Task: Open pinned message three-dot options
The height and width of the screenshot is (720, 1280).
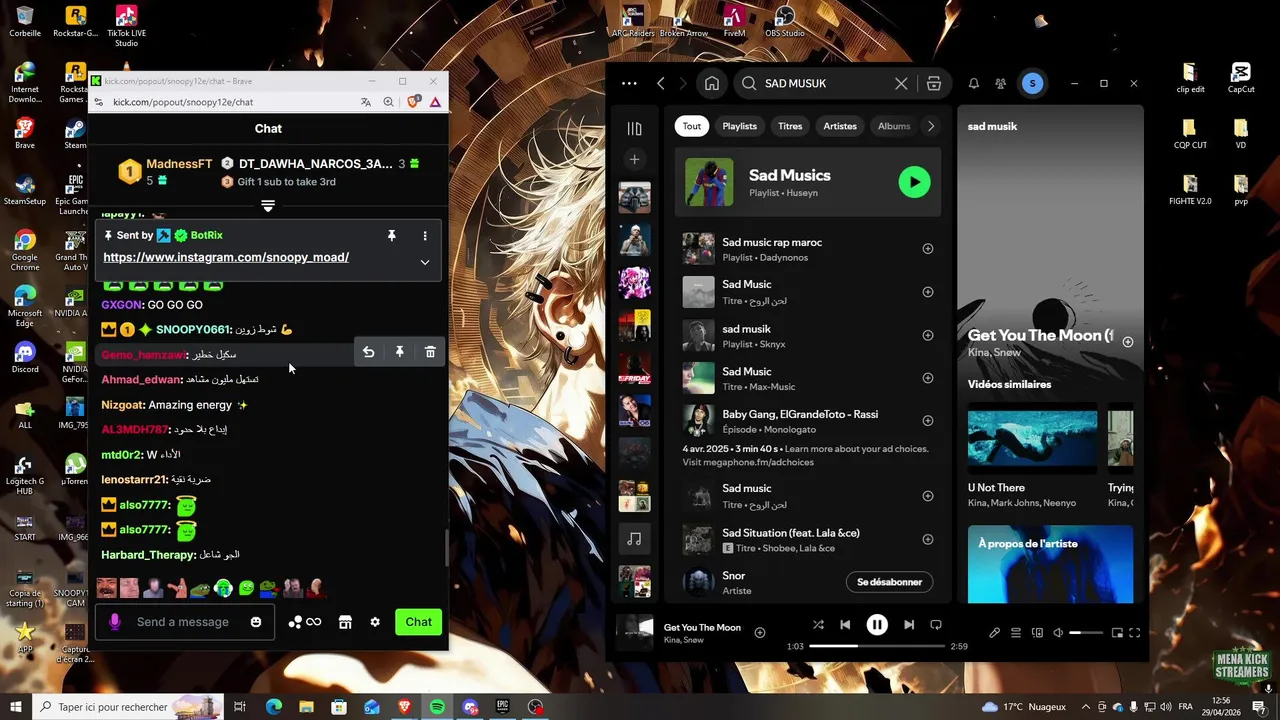Action: coord(425,236)
